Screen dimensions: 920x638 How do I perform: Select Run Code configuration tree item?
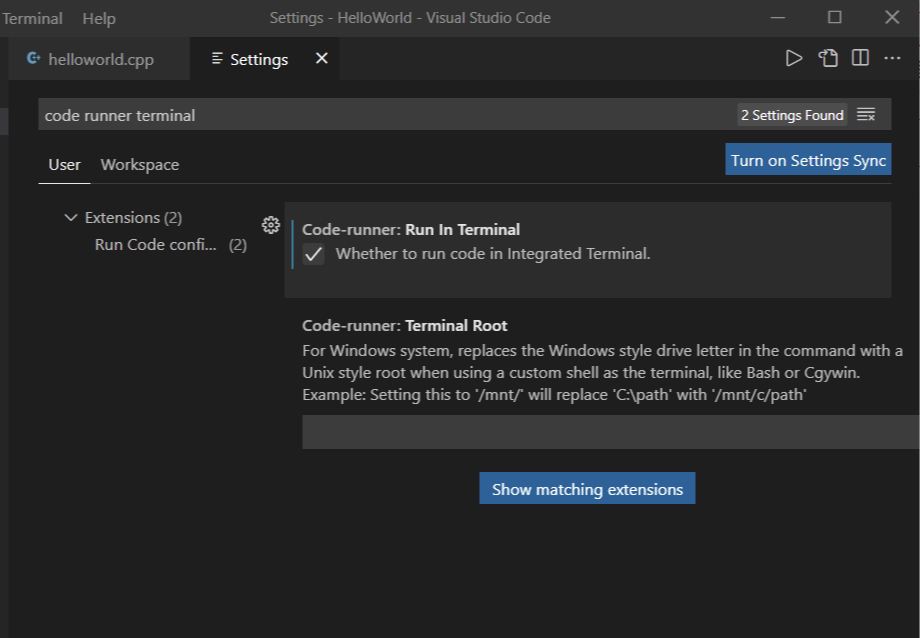pos(171,245)
